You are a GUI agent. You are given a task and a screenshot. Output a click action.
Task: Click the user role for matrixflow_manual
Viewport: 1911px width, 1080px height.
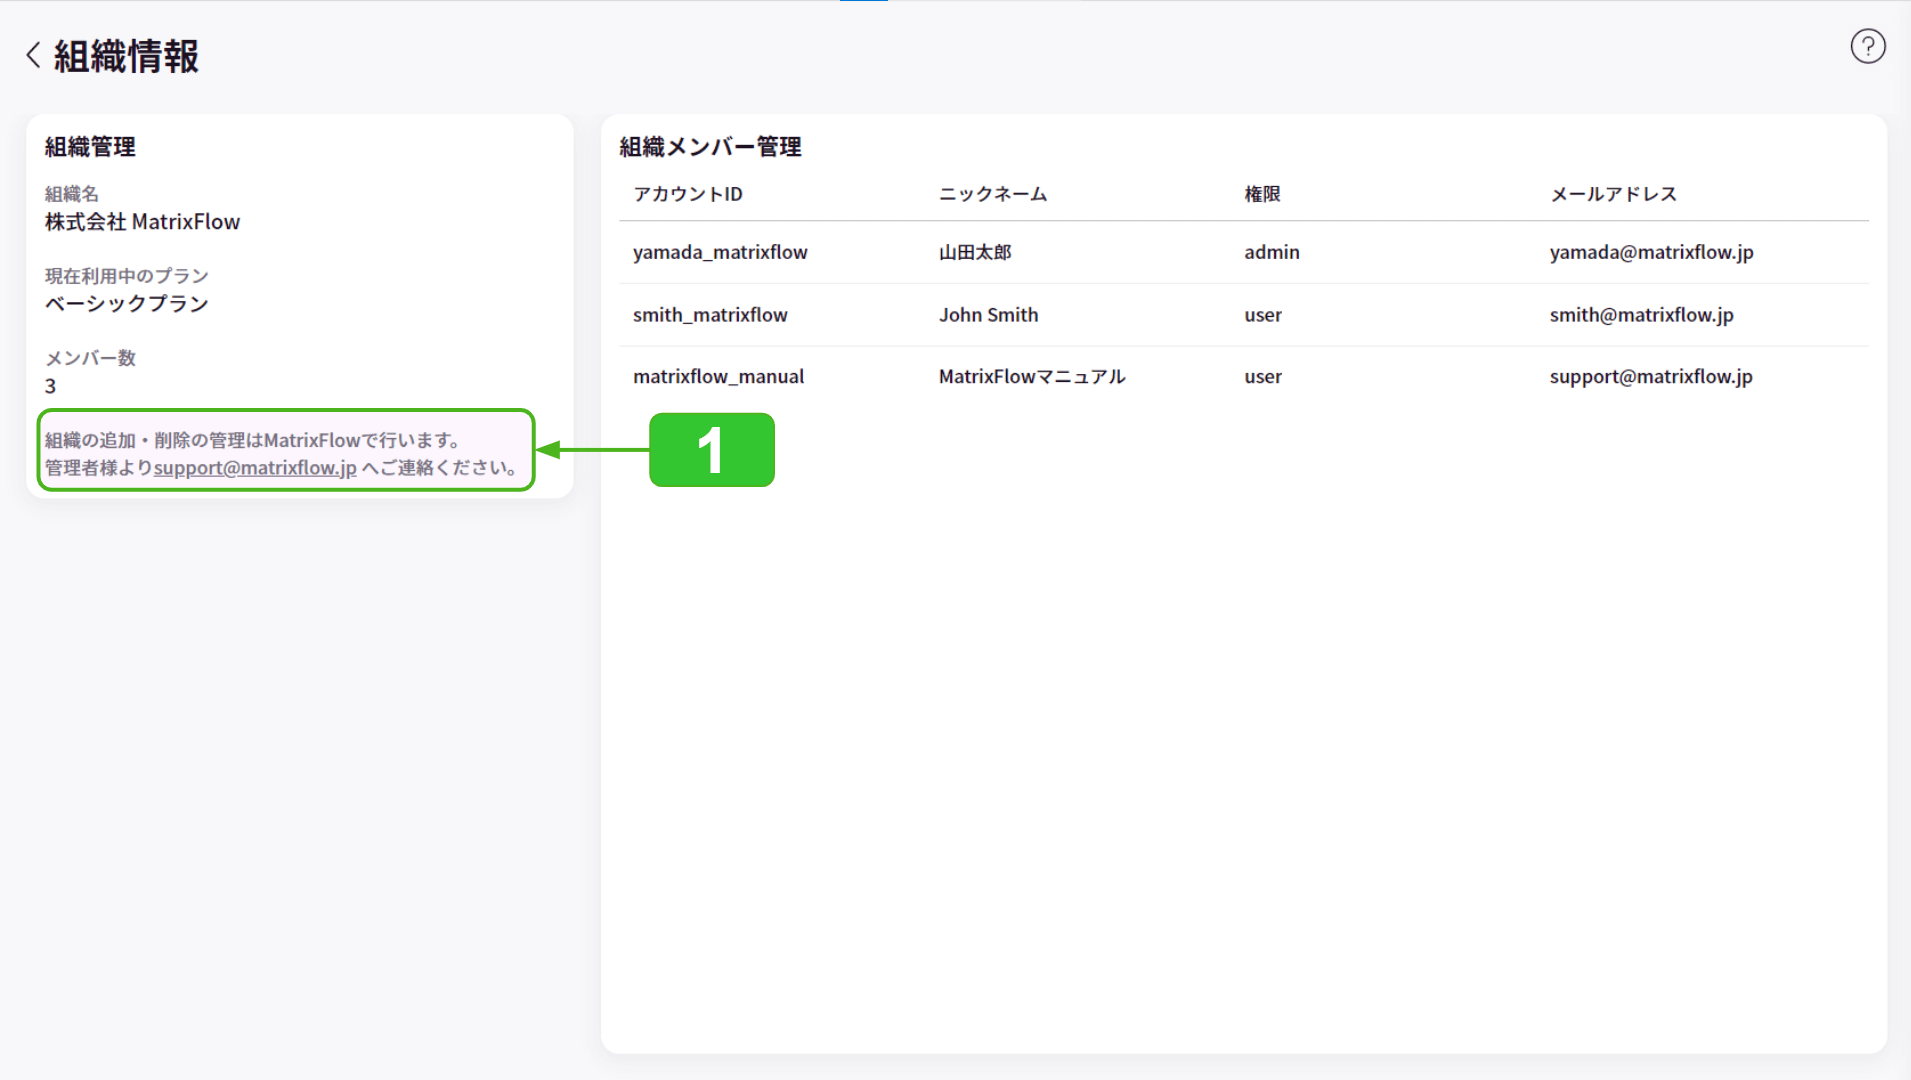[1263, 377]
